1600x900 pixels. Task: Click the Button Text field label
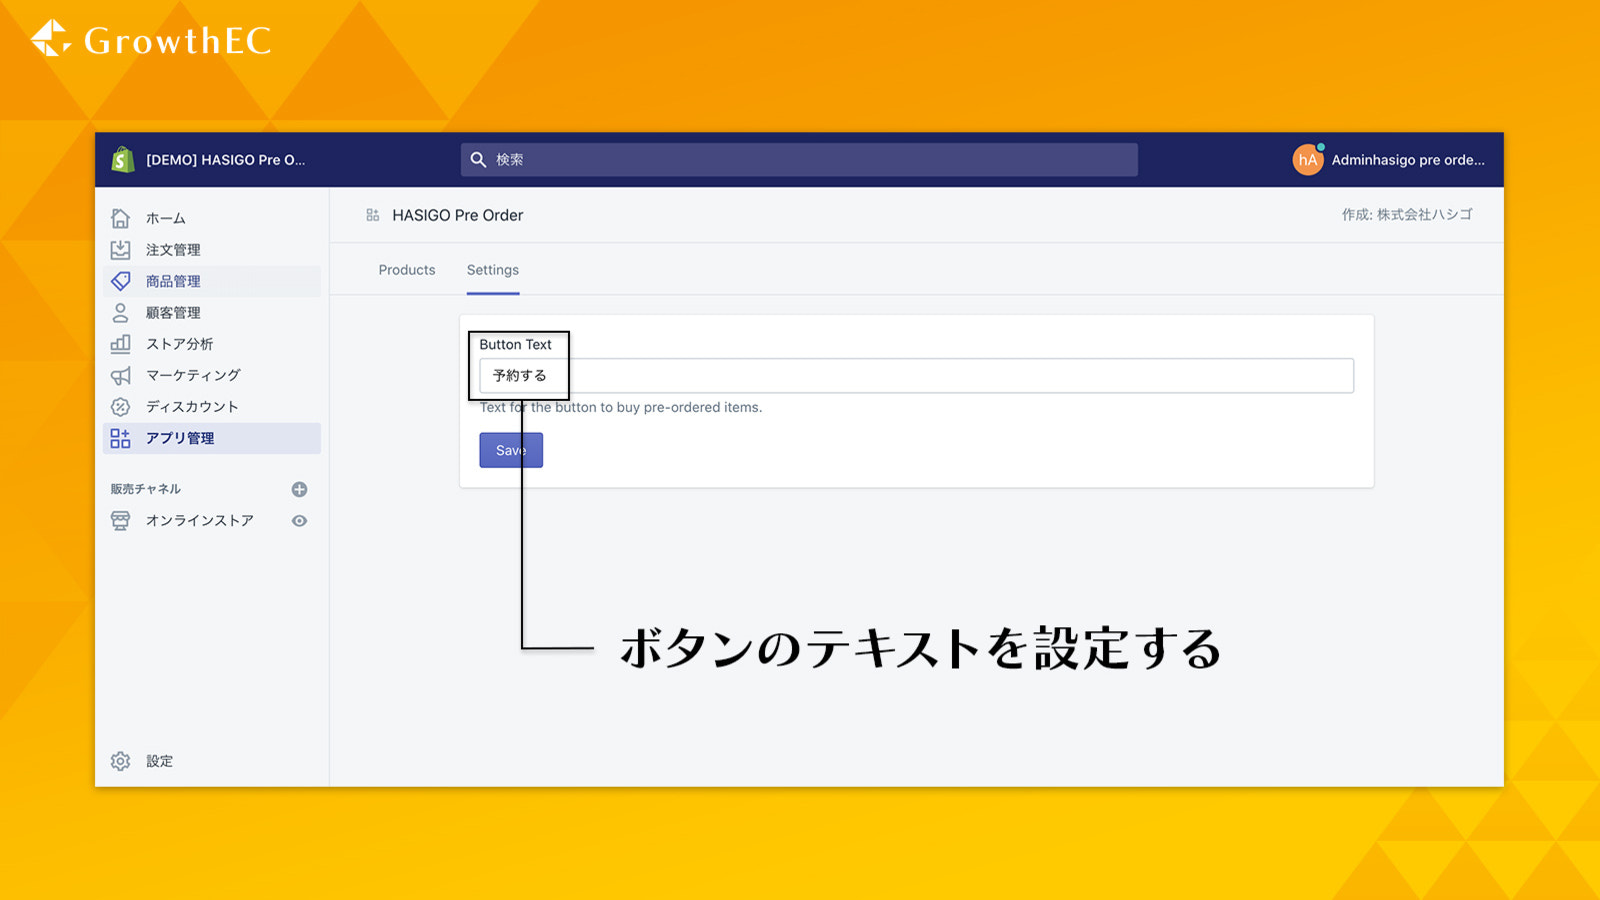[515, 344]
